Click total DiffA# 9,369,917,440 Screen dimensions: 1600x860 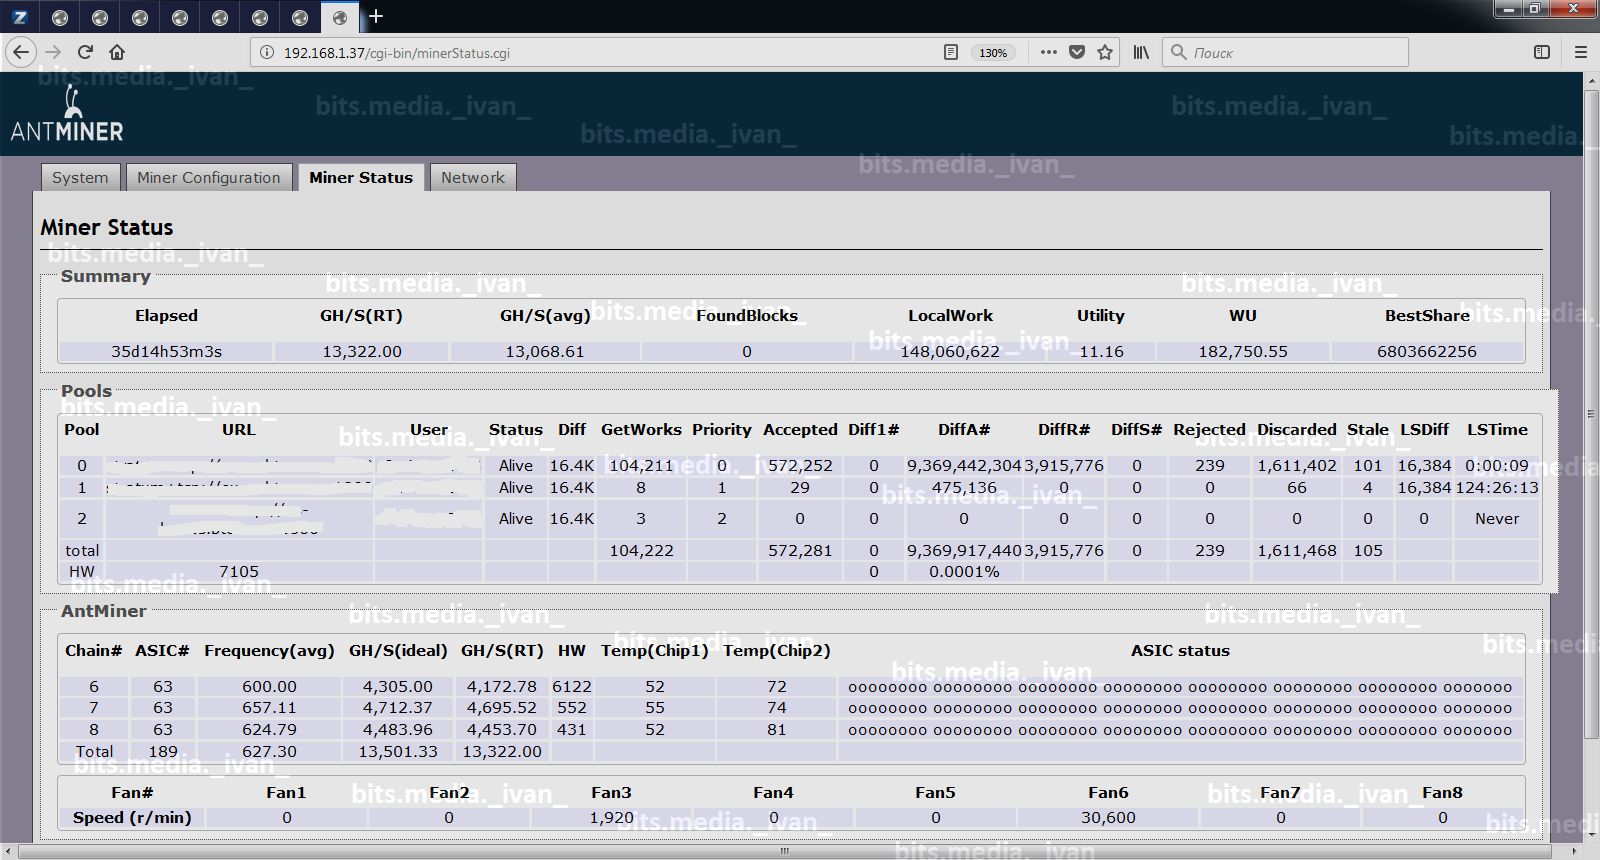(964, 551)
